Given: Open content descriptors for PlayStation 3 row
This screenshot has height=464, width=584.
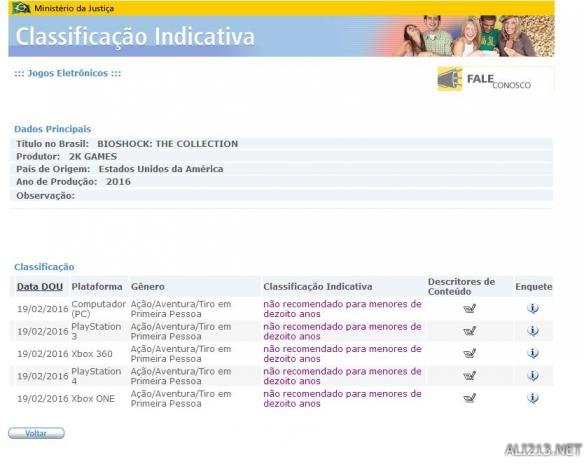Looking at the screenshot, I should pyautogui.click(x=470, y=331).
